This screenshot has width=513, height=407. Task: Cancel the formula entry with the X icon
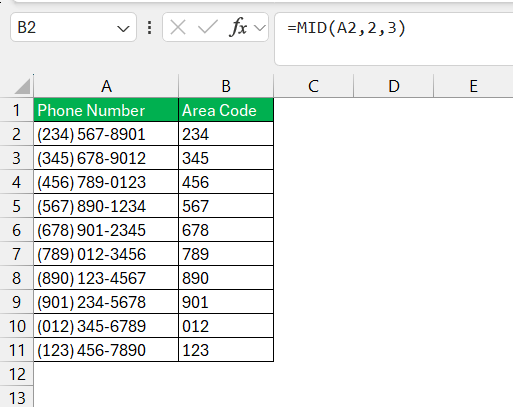(x=178, y=27)
